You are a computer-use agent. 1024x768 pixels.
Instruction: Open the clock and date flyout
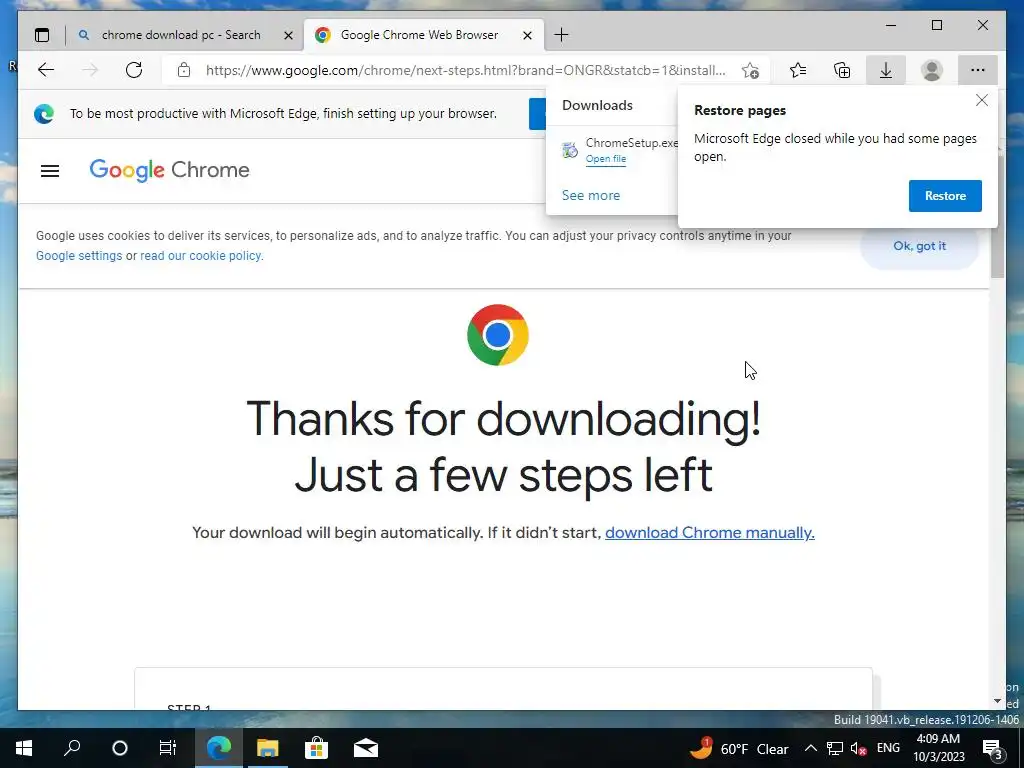coord(938,748)
